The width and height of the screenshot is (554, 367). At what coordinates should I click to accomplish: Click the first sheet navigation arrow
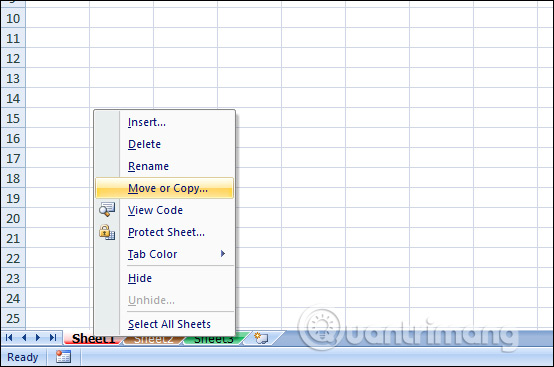tap(9, 338)
